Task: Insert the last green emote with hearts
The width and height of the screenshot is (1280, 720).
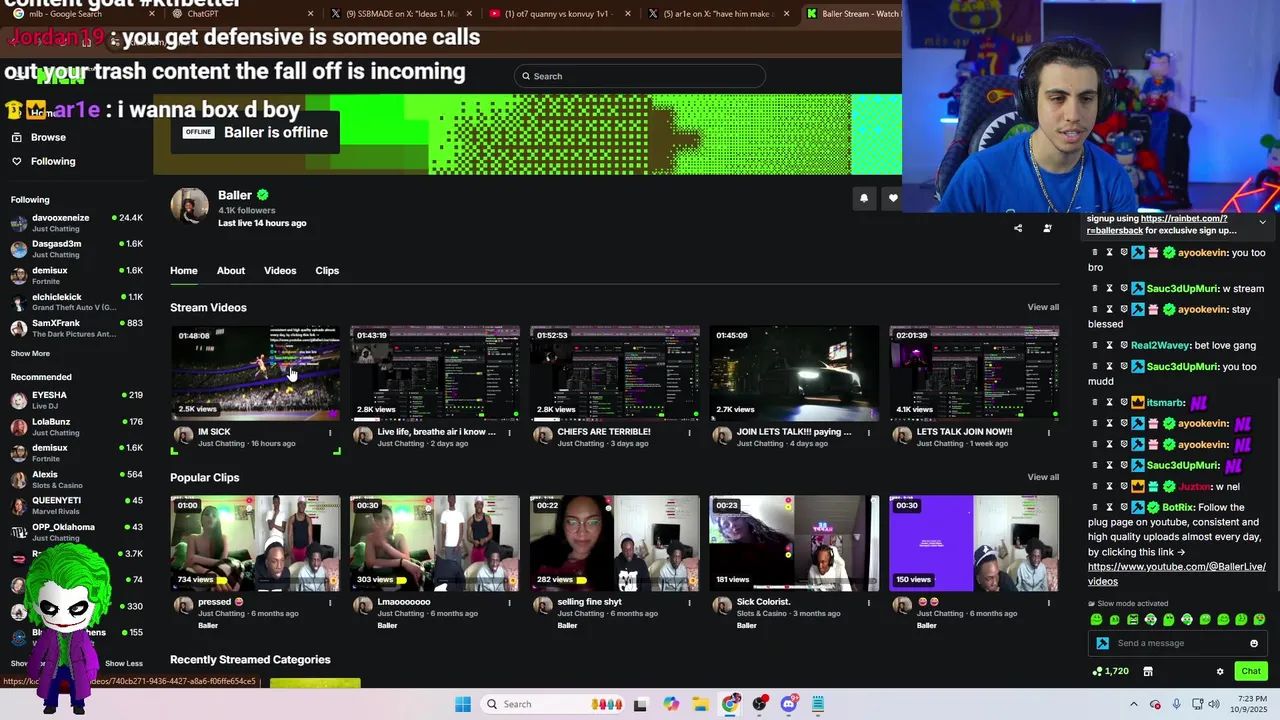Action: click(x=1259, y=620)
